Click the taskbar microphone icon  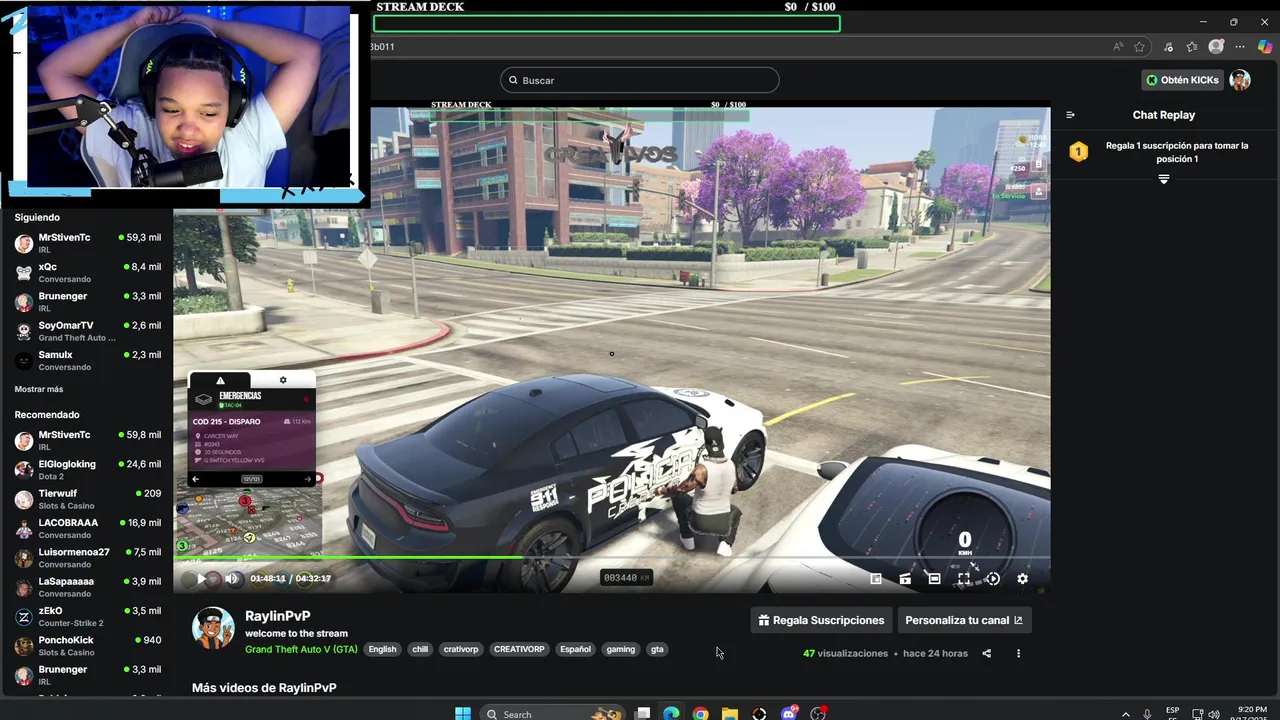pyautogui.click(x=1147, y=713)
